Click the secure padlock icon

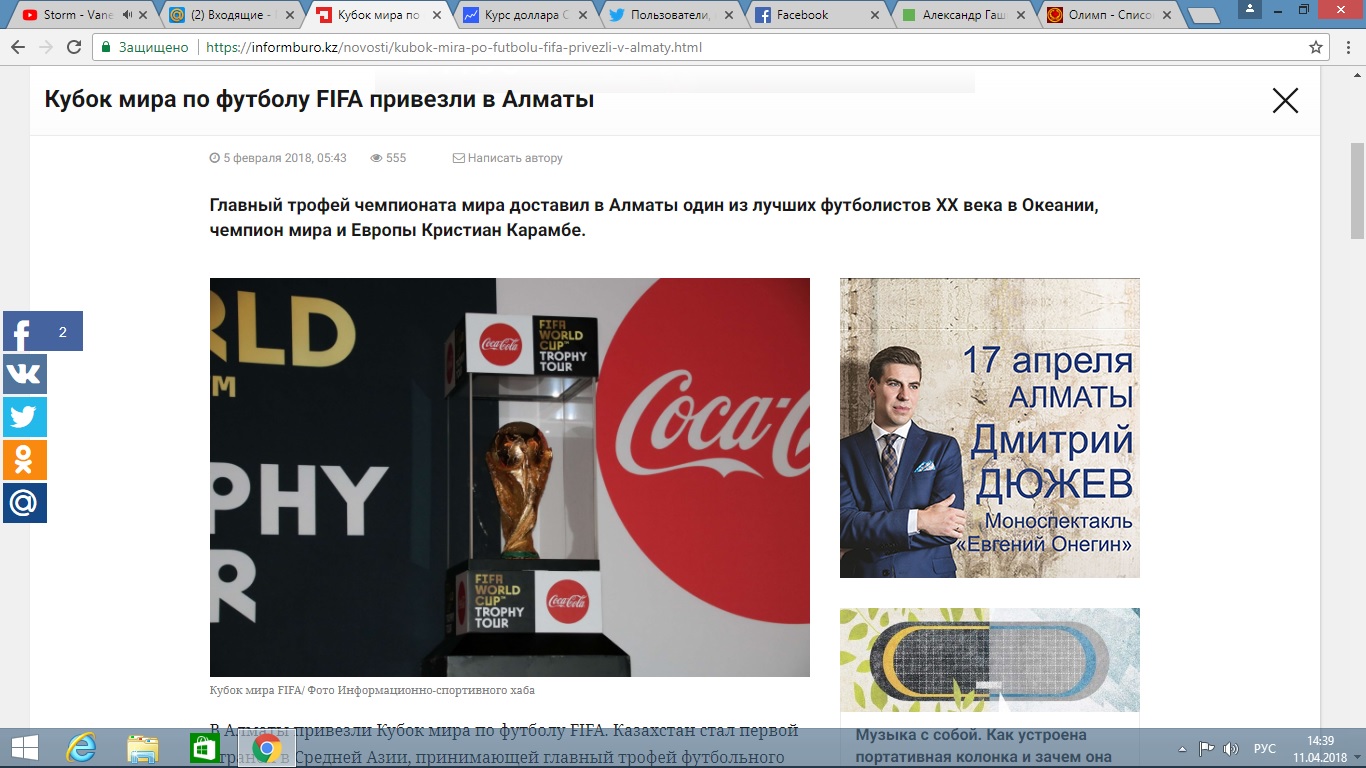pyautogui.click(x=106, y=47)
